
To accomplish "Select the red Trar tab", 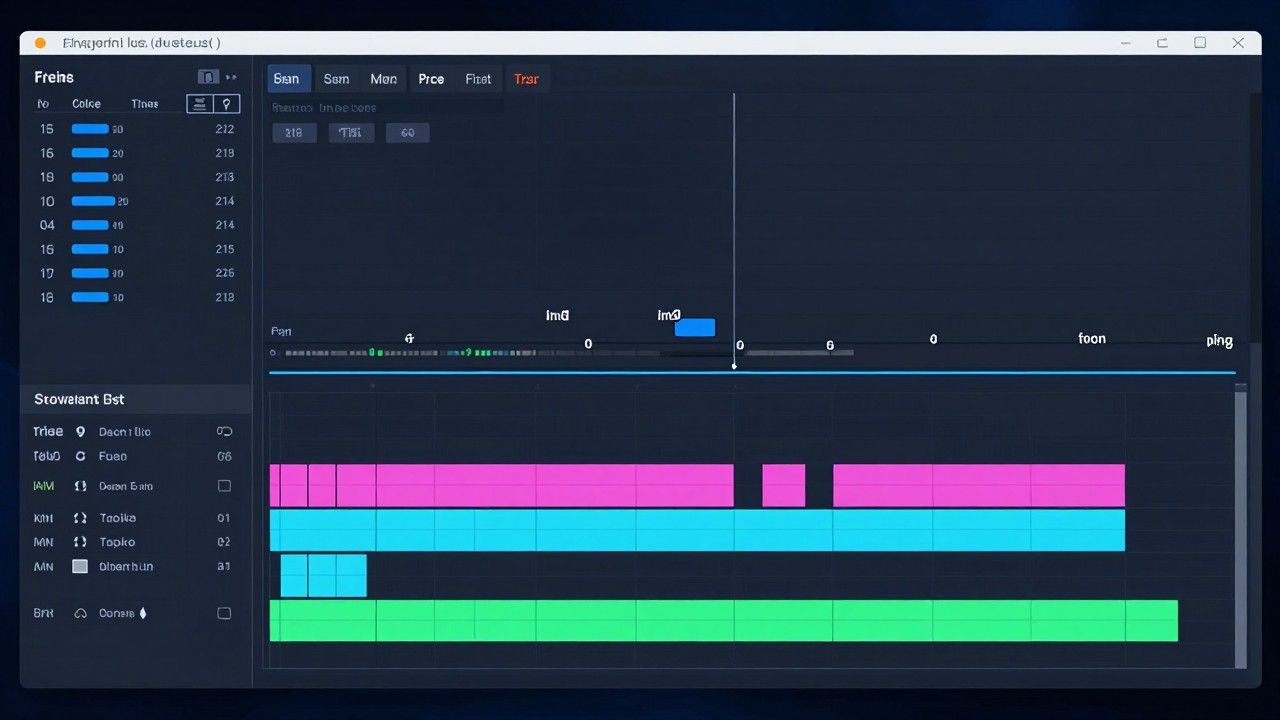I will [526, 79].
